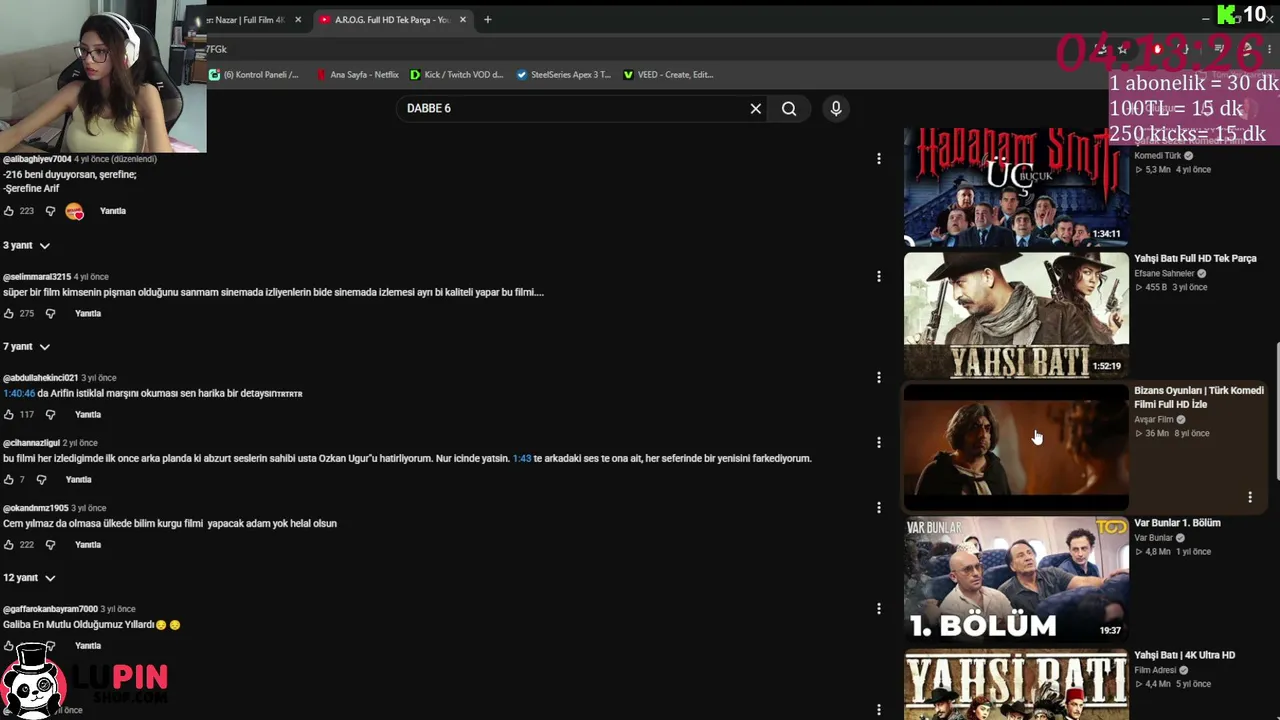Reply to @selimmaral3215's comment
Viewport: 1280px width, 720px height.
(x=88, y=314)
